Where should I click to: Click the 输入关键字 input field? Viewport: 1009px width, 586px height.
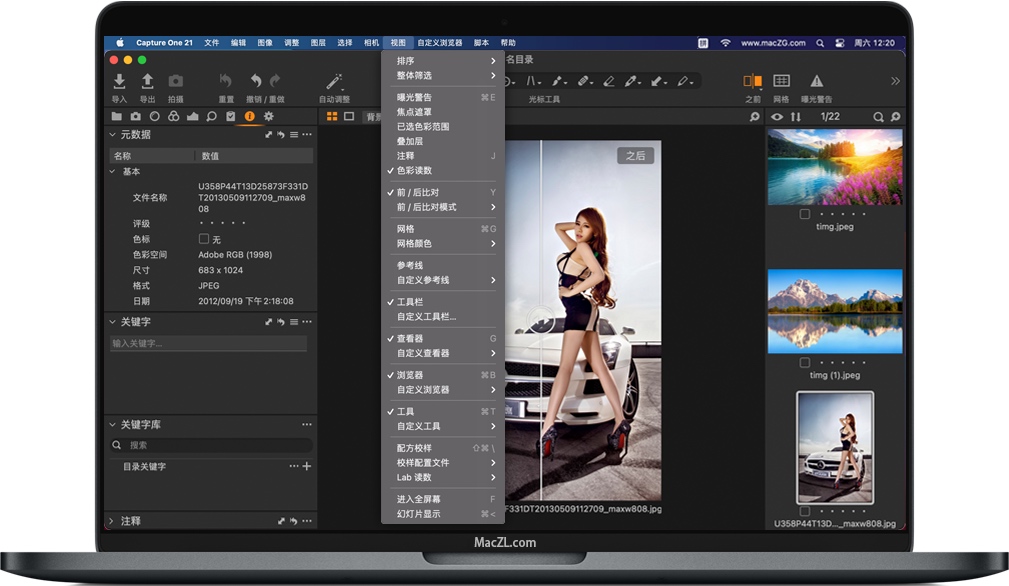pos(208,343)
